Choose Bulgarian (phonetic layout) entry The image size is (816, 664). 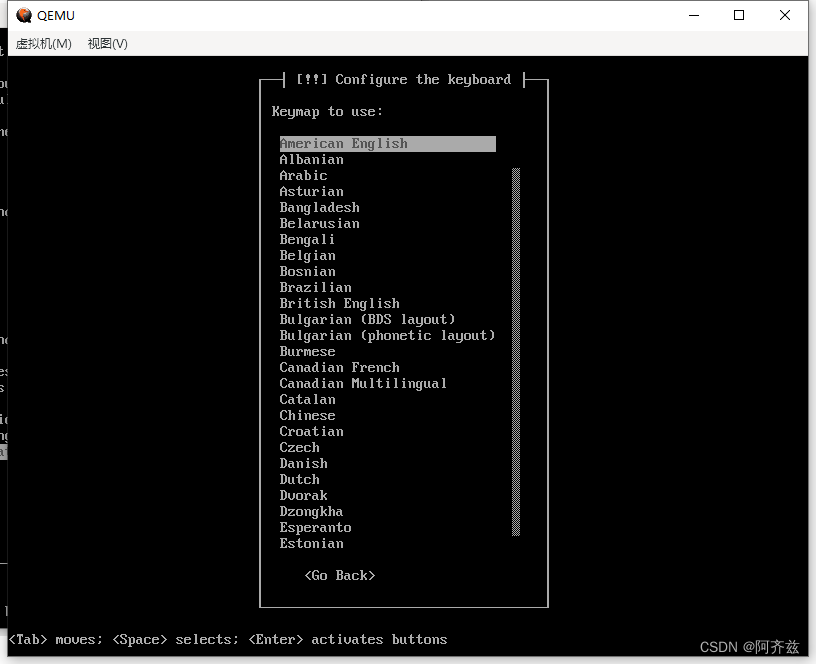[x=387, y=335]
